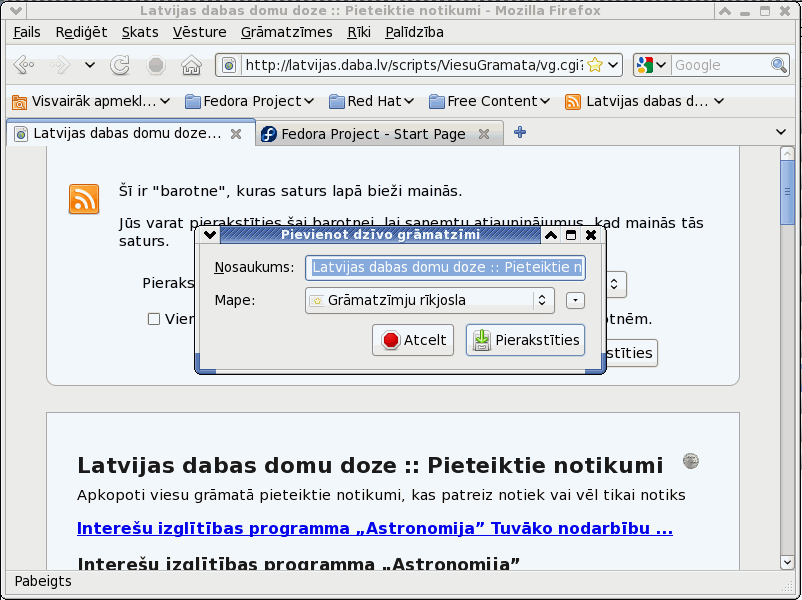
Task: Open the dialog window menu arrow
Action: point(210,235)
